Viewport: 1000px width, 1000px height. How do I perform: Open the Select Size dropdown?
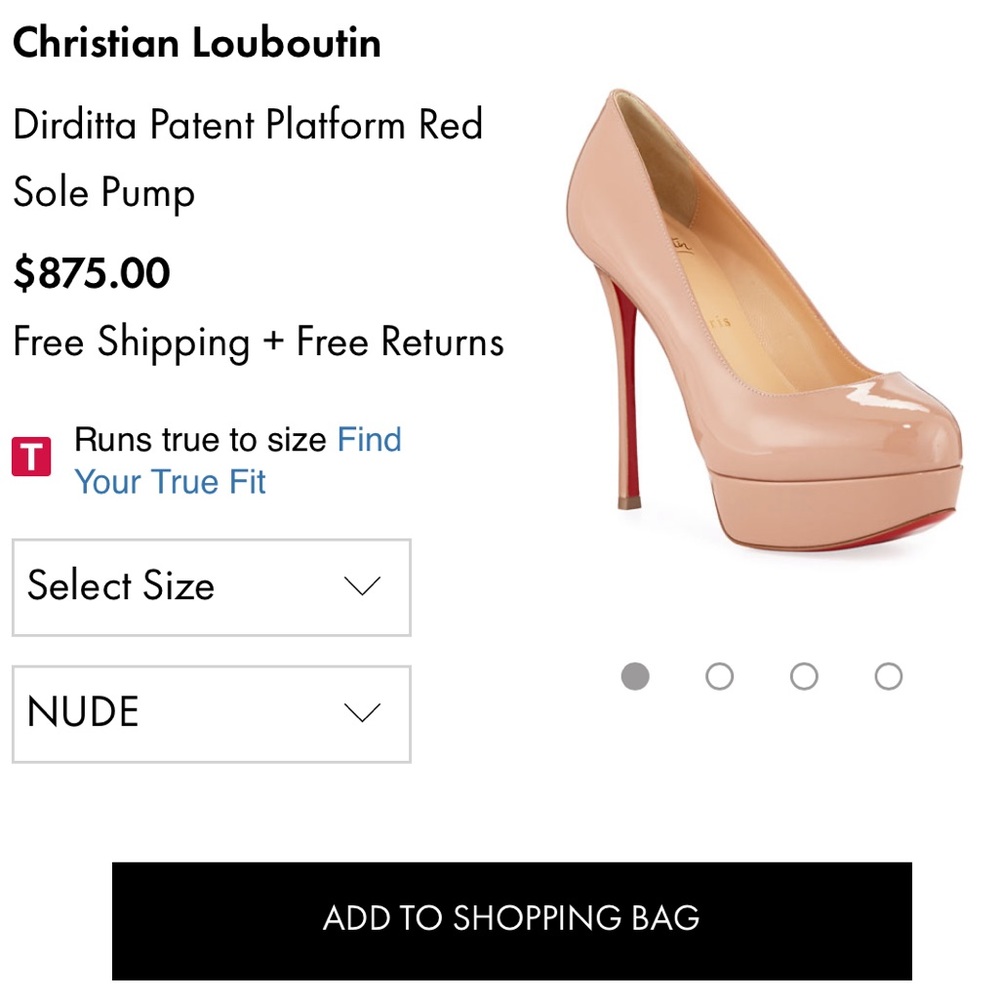coord(210,588)
